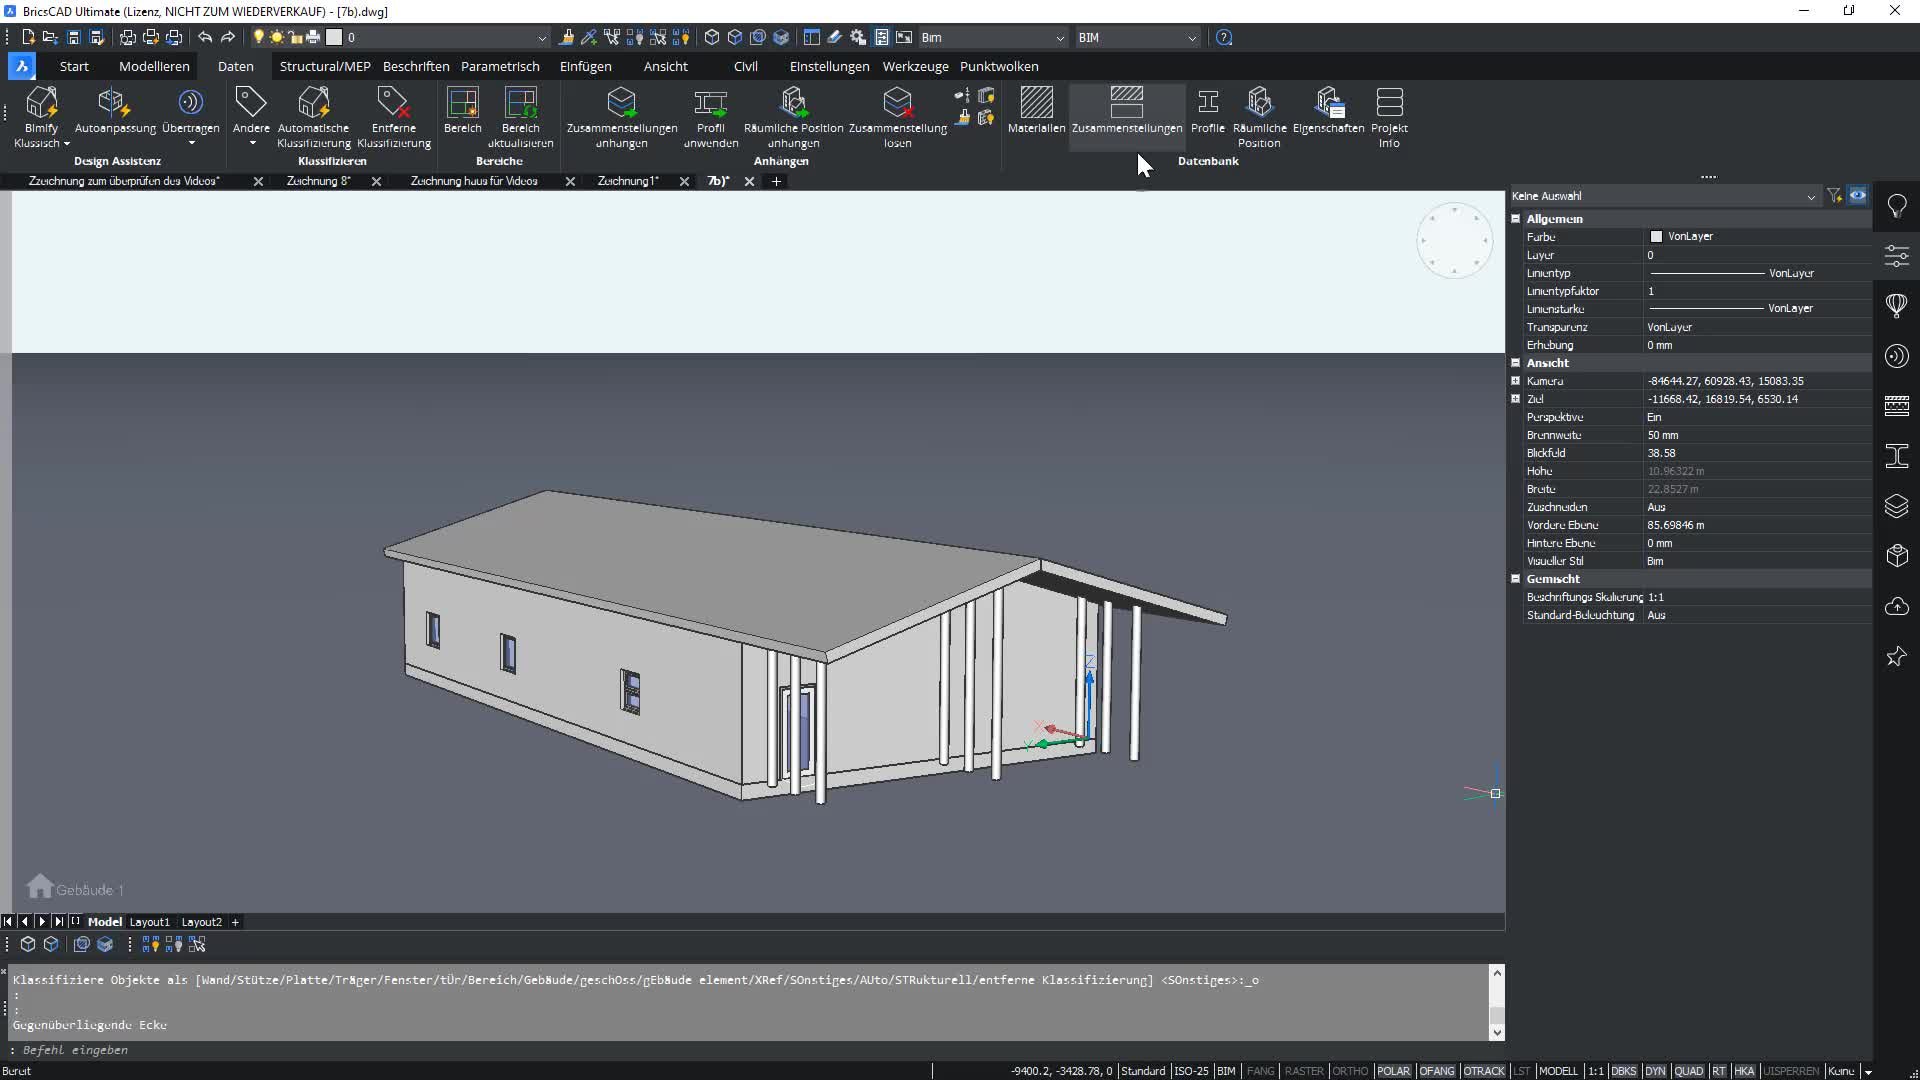This screenshot has width=1920, height=1080.
Task: Switch to Structural/MEP ribbon tab
Action: [x=325, y=66]
